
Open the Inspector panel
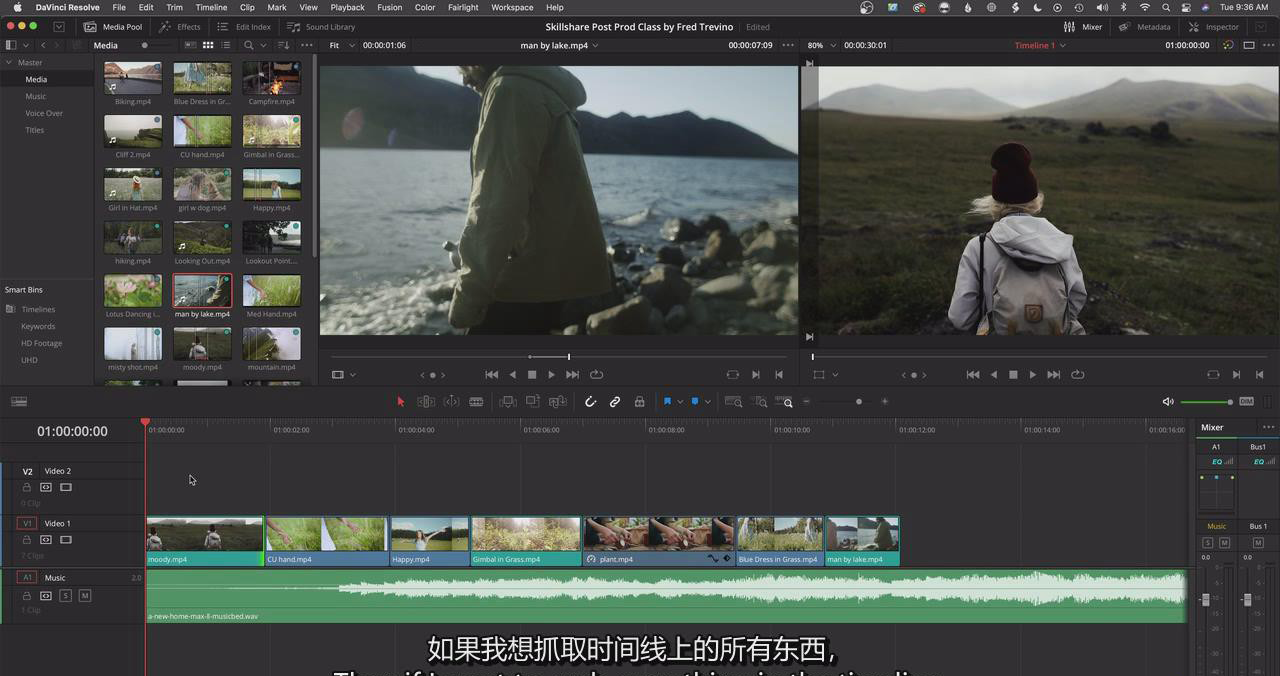[x=1214, y=27]
